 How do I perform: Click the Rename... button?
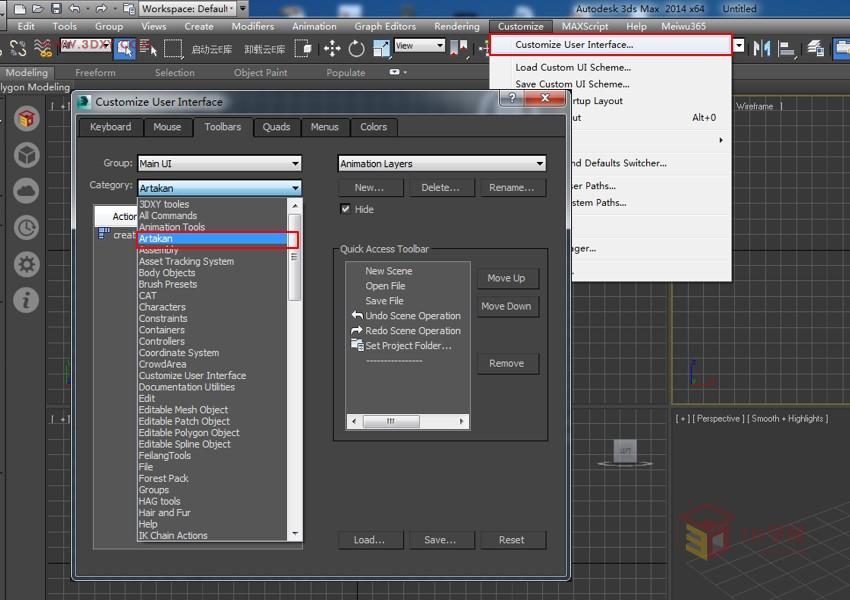pyautogui.click(x=512, y=188)
